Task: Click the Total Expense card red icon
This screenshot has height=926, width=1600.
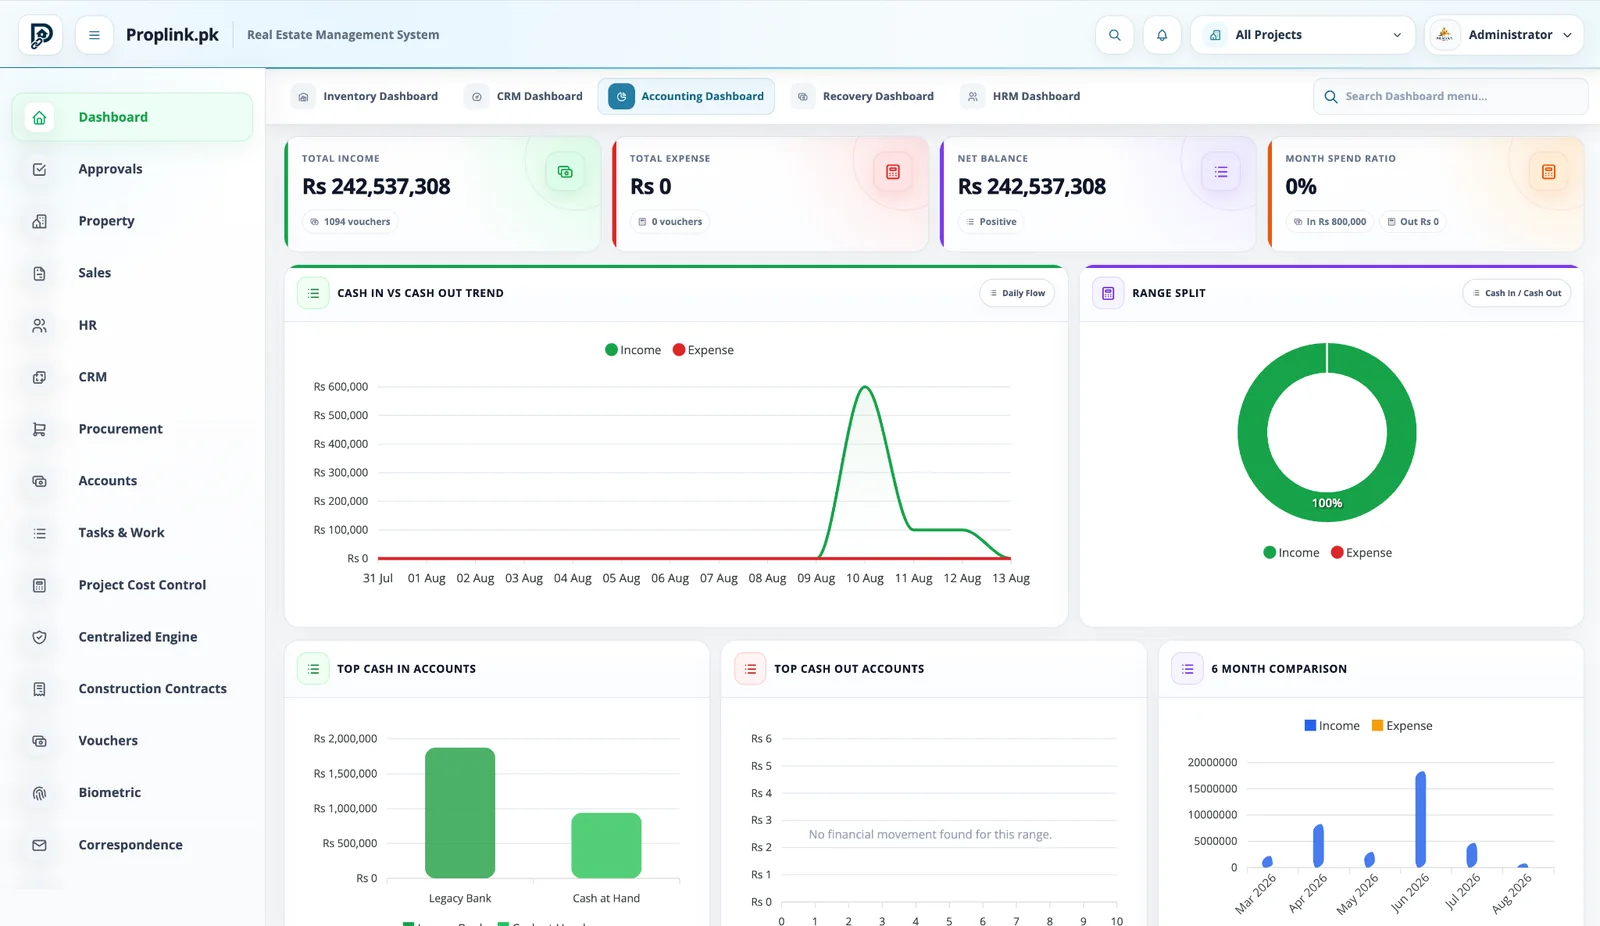Action: (x=893, y=172)
